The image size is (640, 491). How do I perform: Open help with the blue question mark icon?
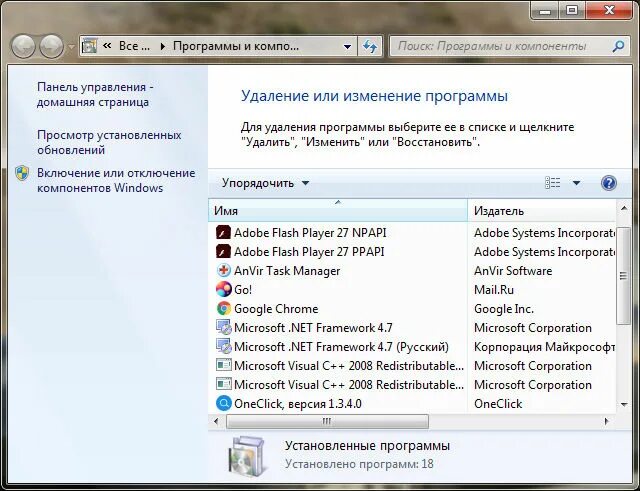click(609, 183)
